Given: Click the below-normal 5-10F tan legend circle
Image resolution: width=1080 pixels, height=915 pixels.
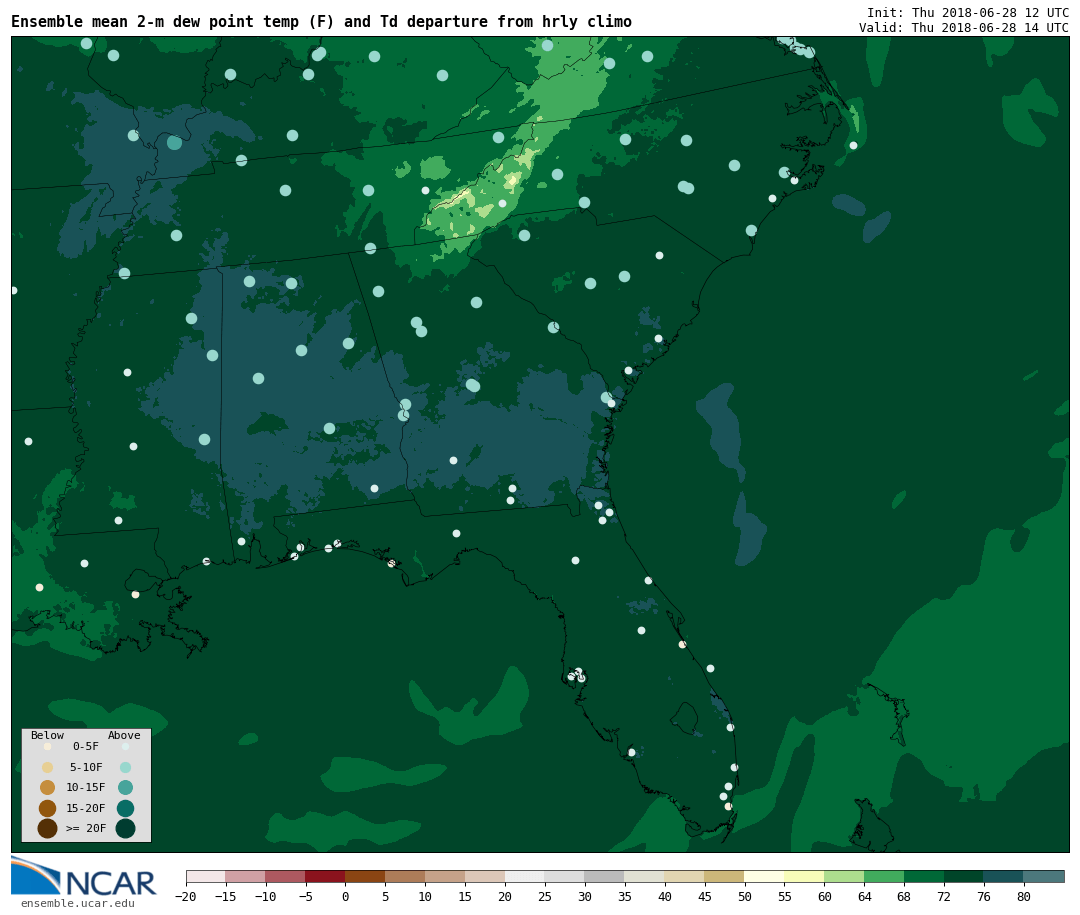Looking at the screenshot, I should pos(48,768).
